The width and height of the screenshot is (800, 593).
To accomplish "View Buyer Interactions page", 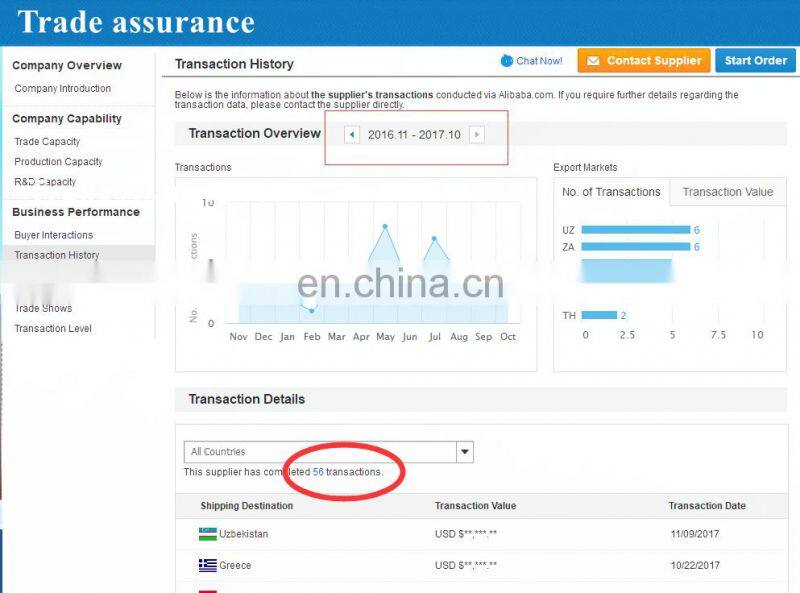I will point(53,235).
